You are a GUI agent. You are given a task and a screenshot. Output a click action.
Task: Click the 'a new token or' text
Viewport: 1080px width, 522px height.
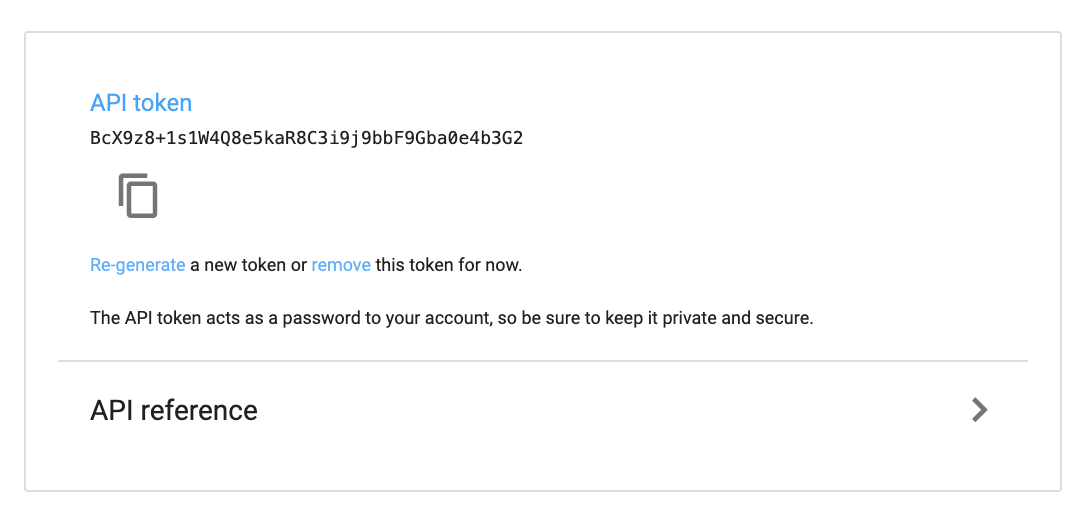[x=248, y=265]
